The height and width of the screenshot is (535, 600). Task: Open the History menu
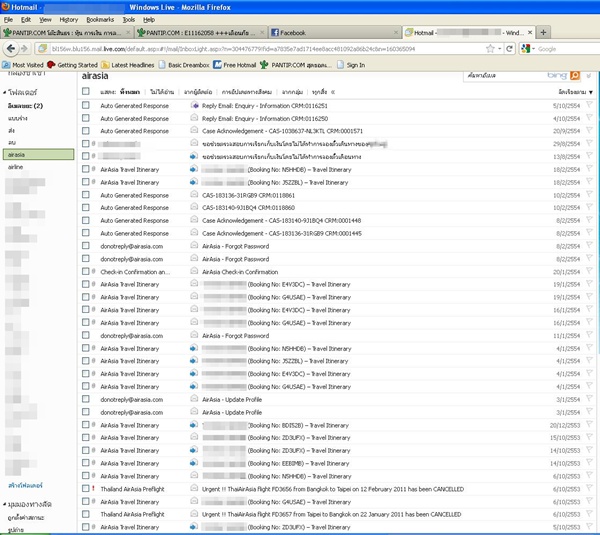(68, 20)
